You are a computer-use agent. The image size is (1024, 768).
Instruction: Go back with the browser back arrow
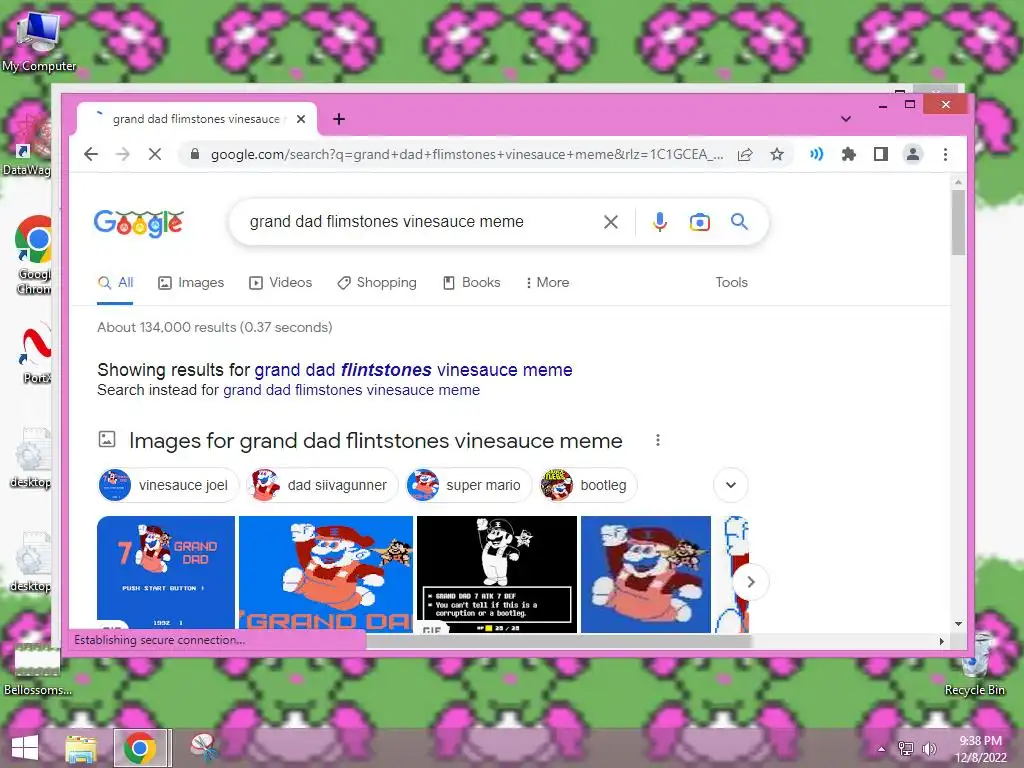tap(91, 154)
